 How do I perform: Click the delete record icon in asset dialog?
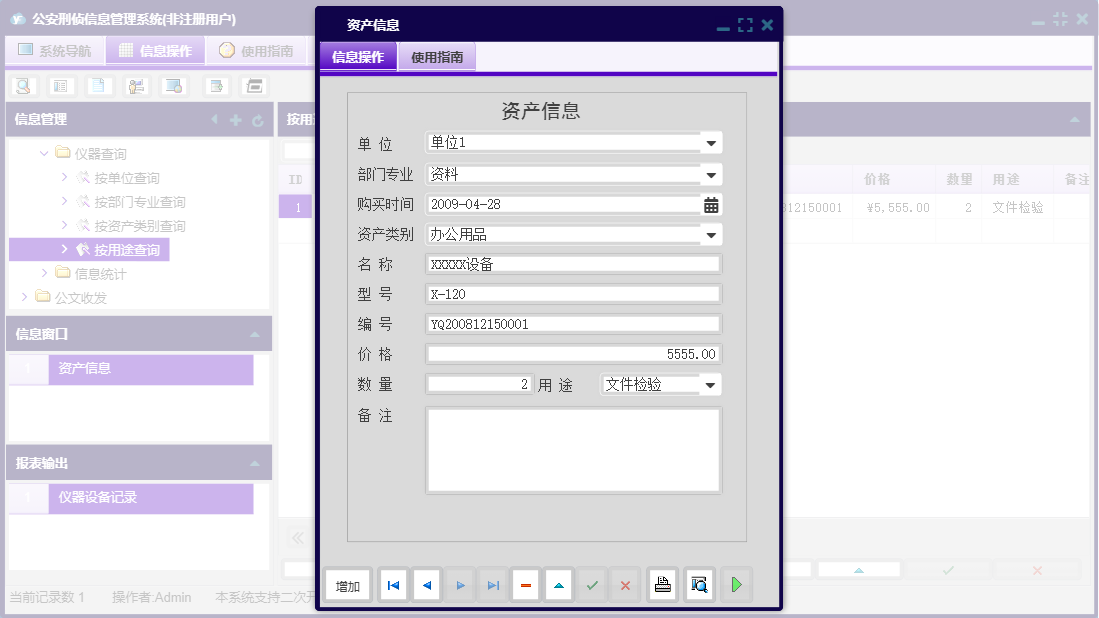tap(525, 585)
